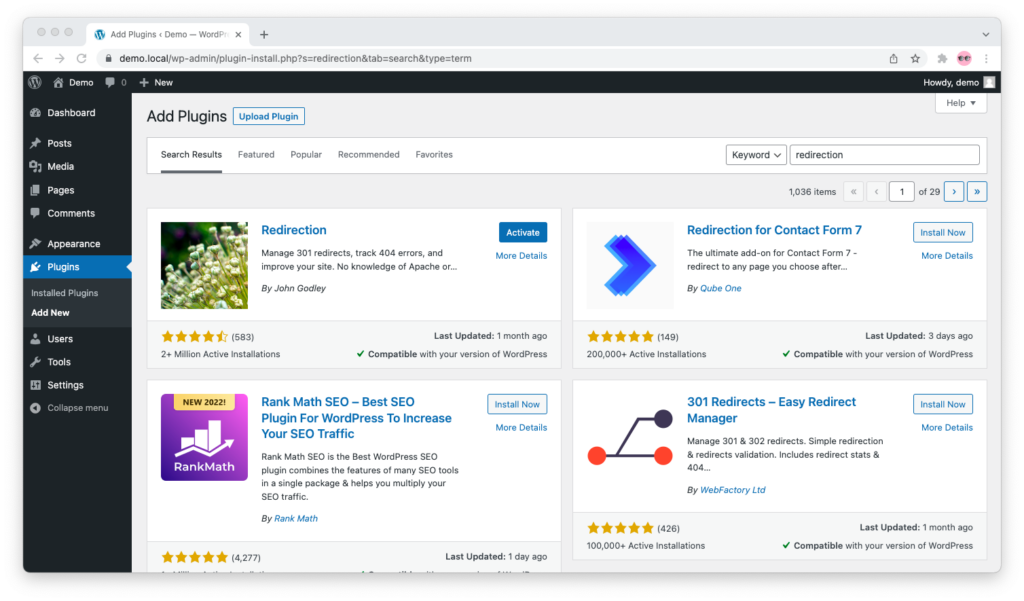Open More Details for Contact Form 7 redirection
Screen dimensions: 1024x601
coord(947,256)
